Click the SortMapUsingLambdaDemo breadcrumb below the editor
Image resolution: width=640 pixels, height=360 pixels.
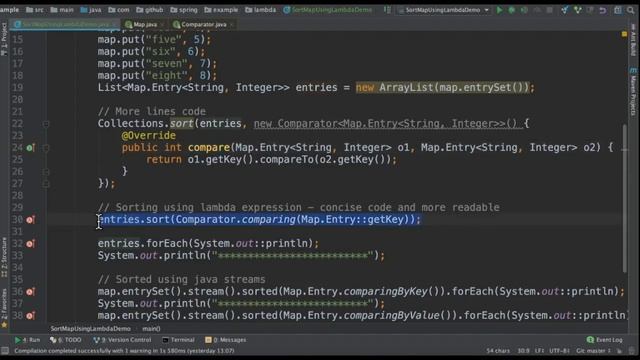coord(90,329)
